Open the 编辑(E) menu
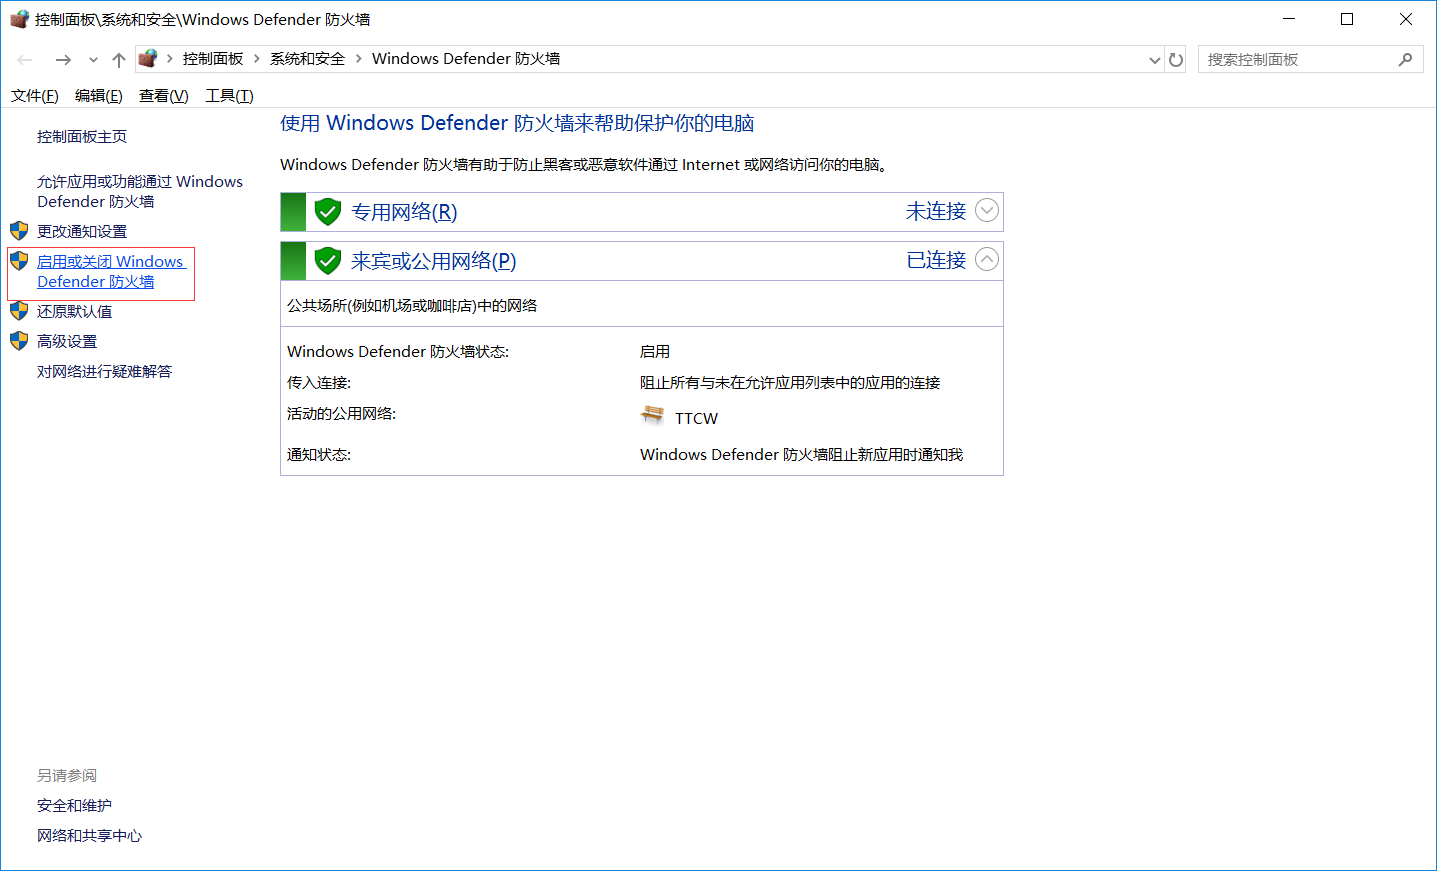Image resolution: width=1437 pixels, height=871 pixels. point(99,96)
